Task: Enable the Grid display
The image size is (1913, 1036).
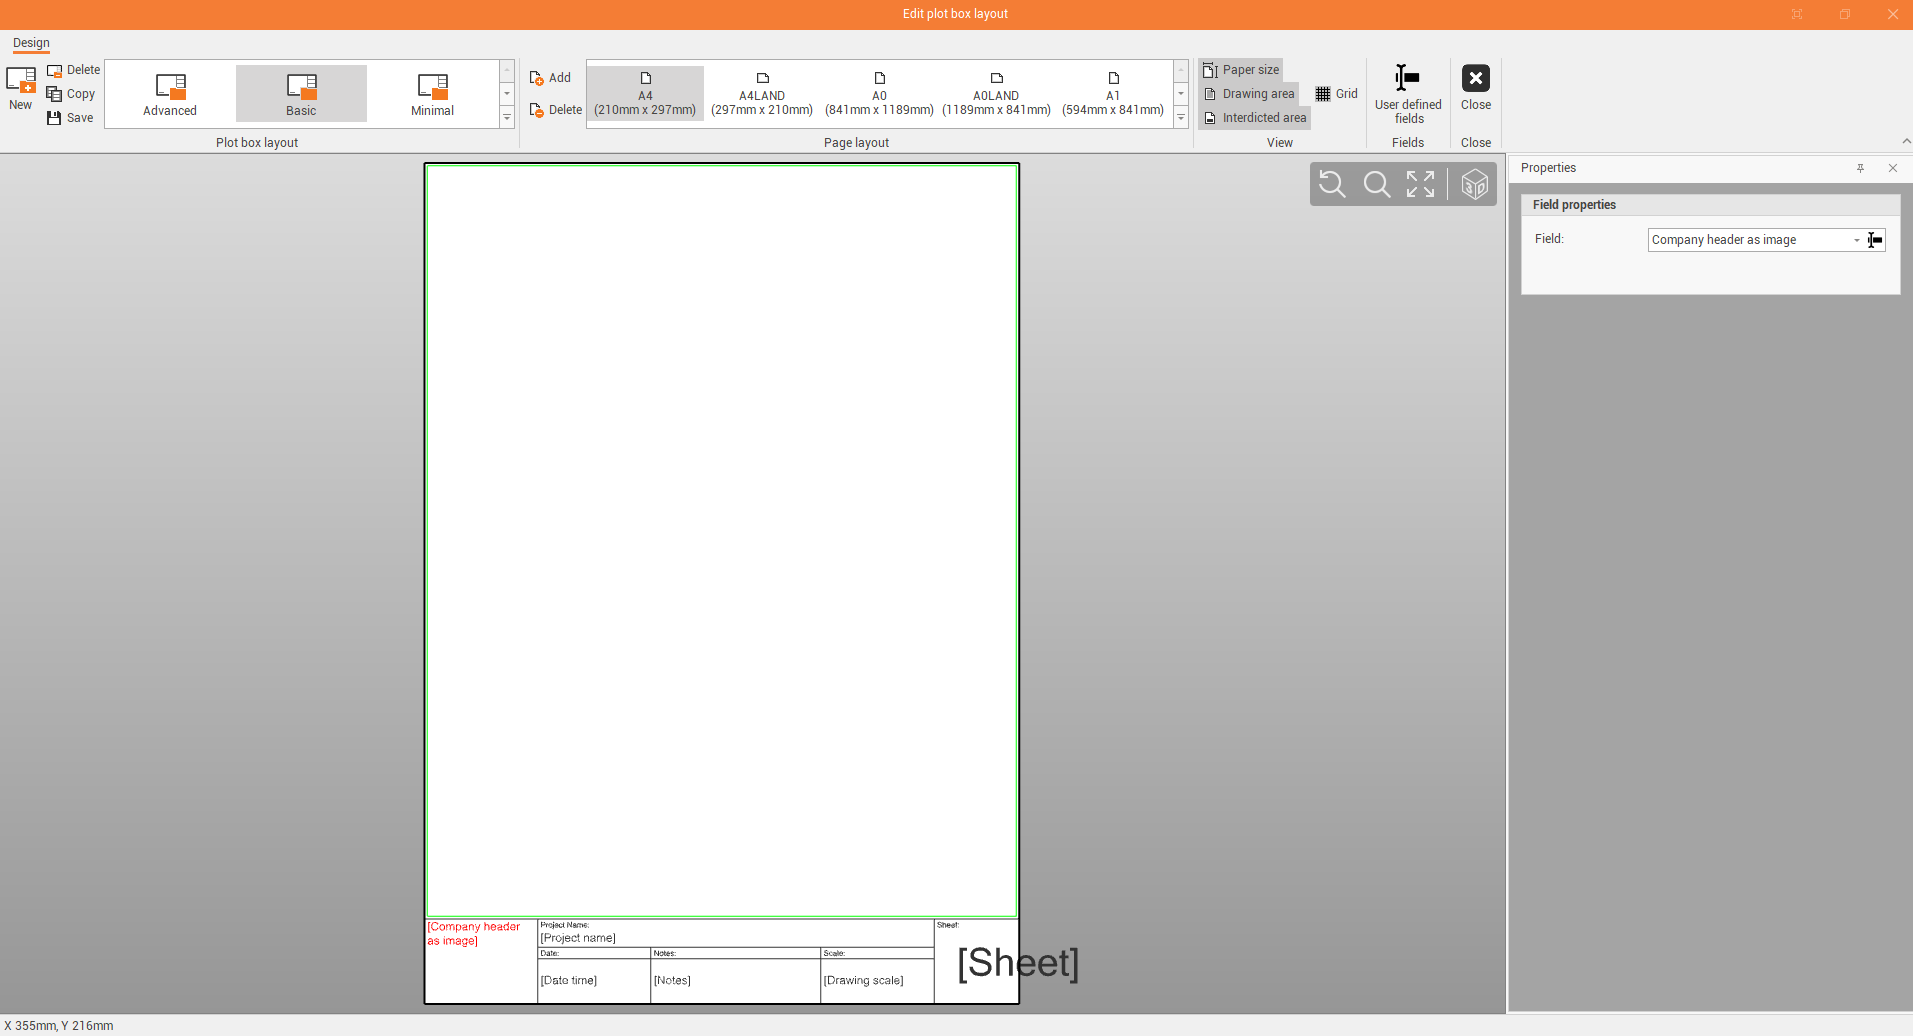Action: 1336,94
